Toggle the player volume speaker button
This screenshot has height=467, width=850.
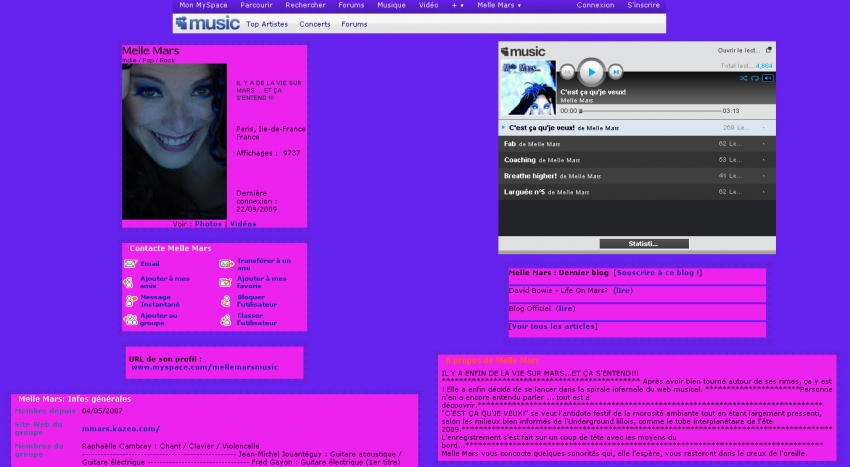click(x=768, y=78)
